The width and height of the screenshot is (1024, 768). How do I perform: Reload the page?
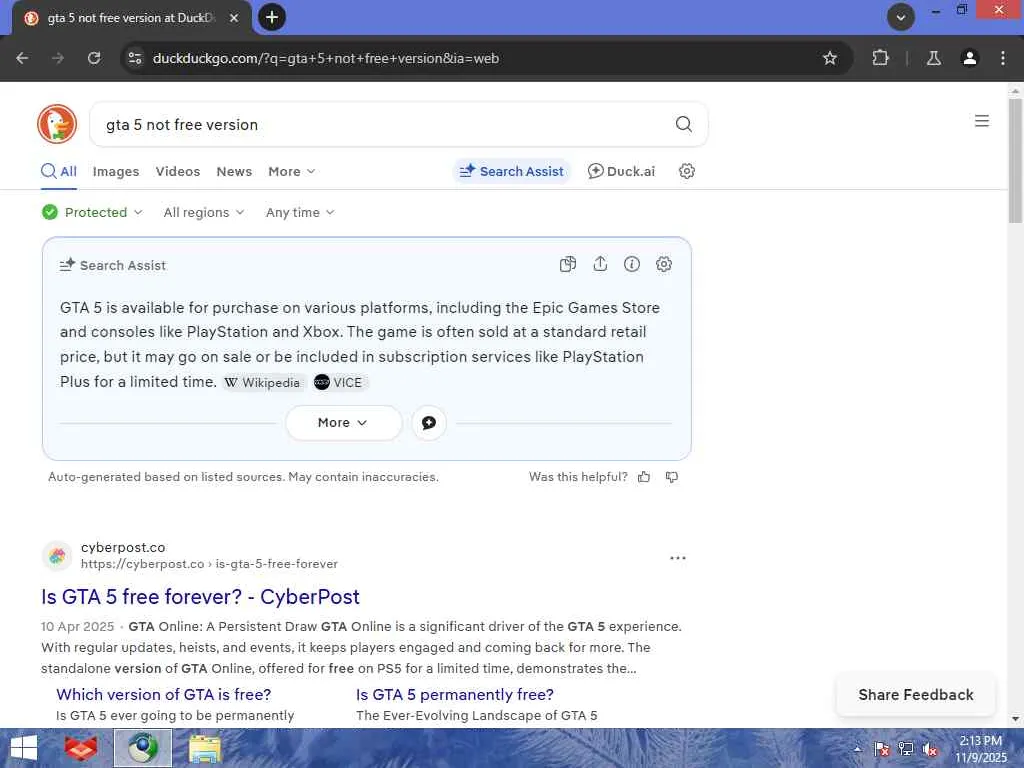(94, 58)
